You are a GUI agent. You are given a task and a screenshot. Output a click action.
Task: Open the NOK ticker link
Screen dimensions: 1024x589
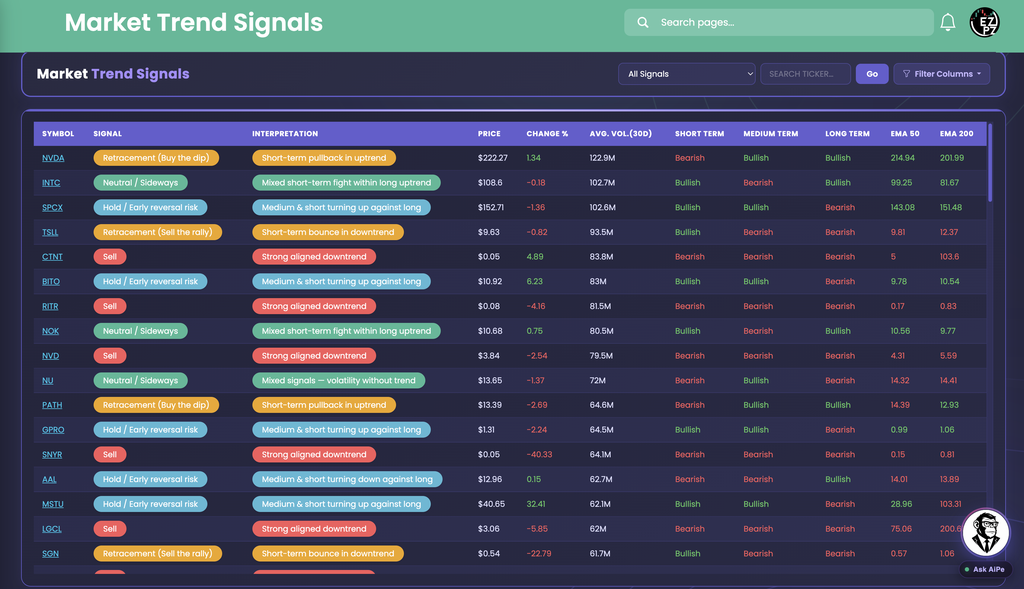click(x=50, y=331)
